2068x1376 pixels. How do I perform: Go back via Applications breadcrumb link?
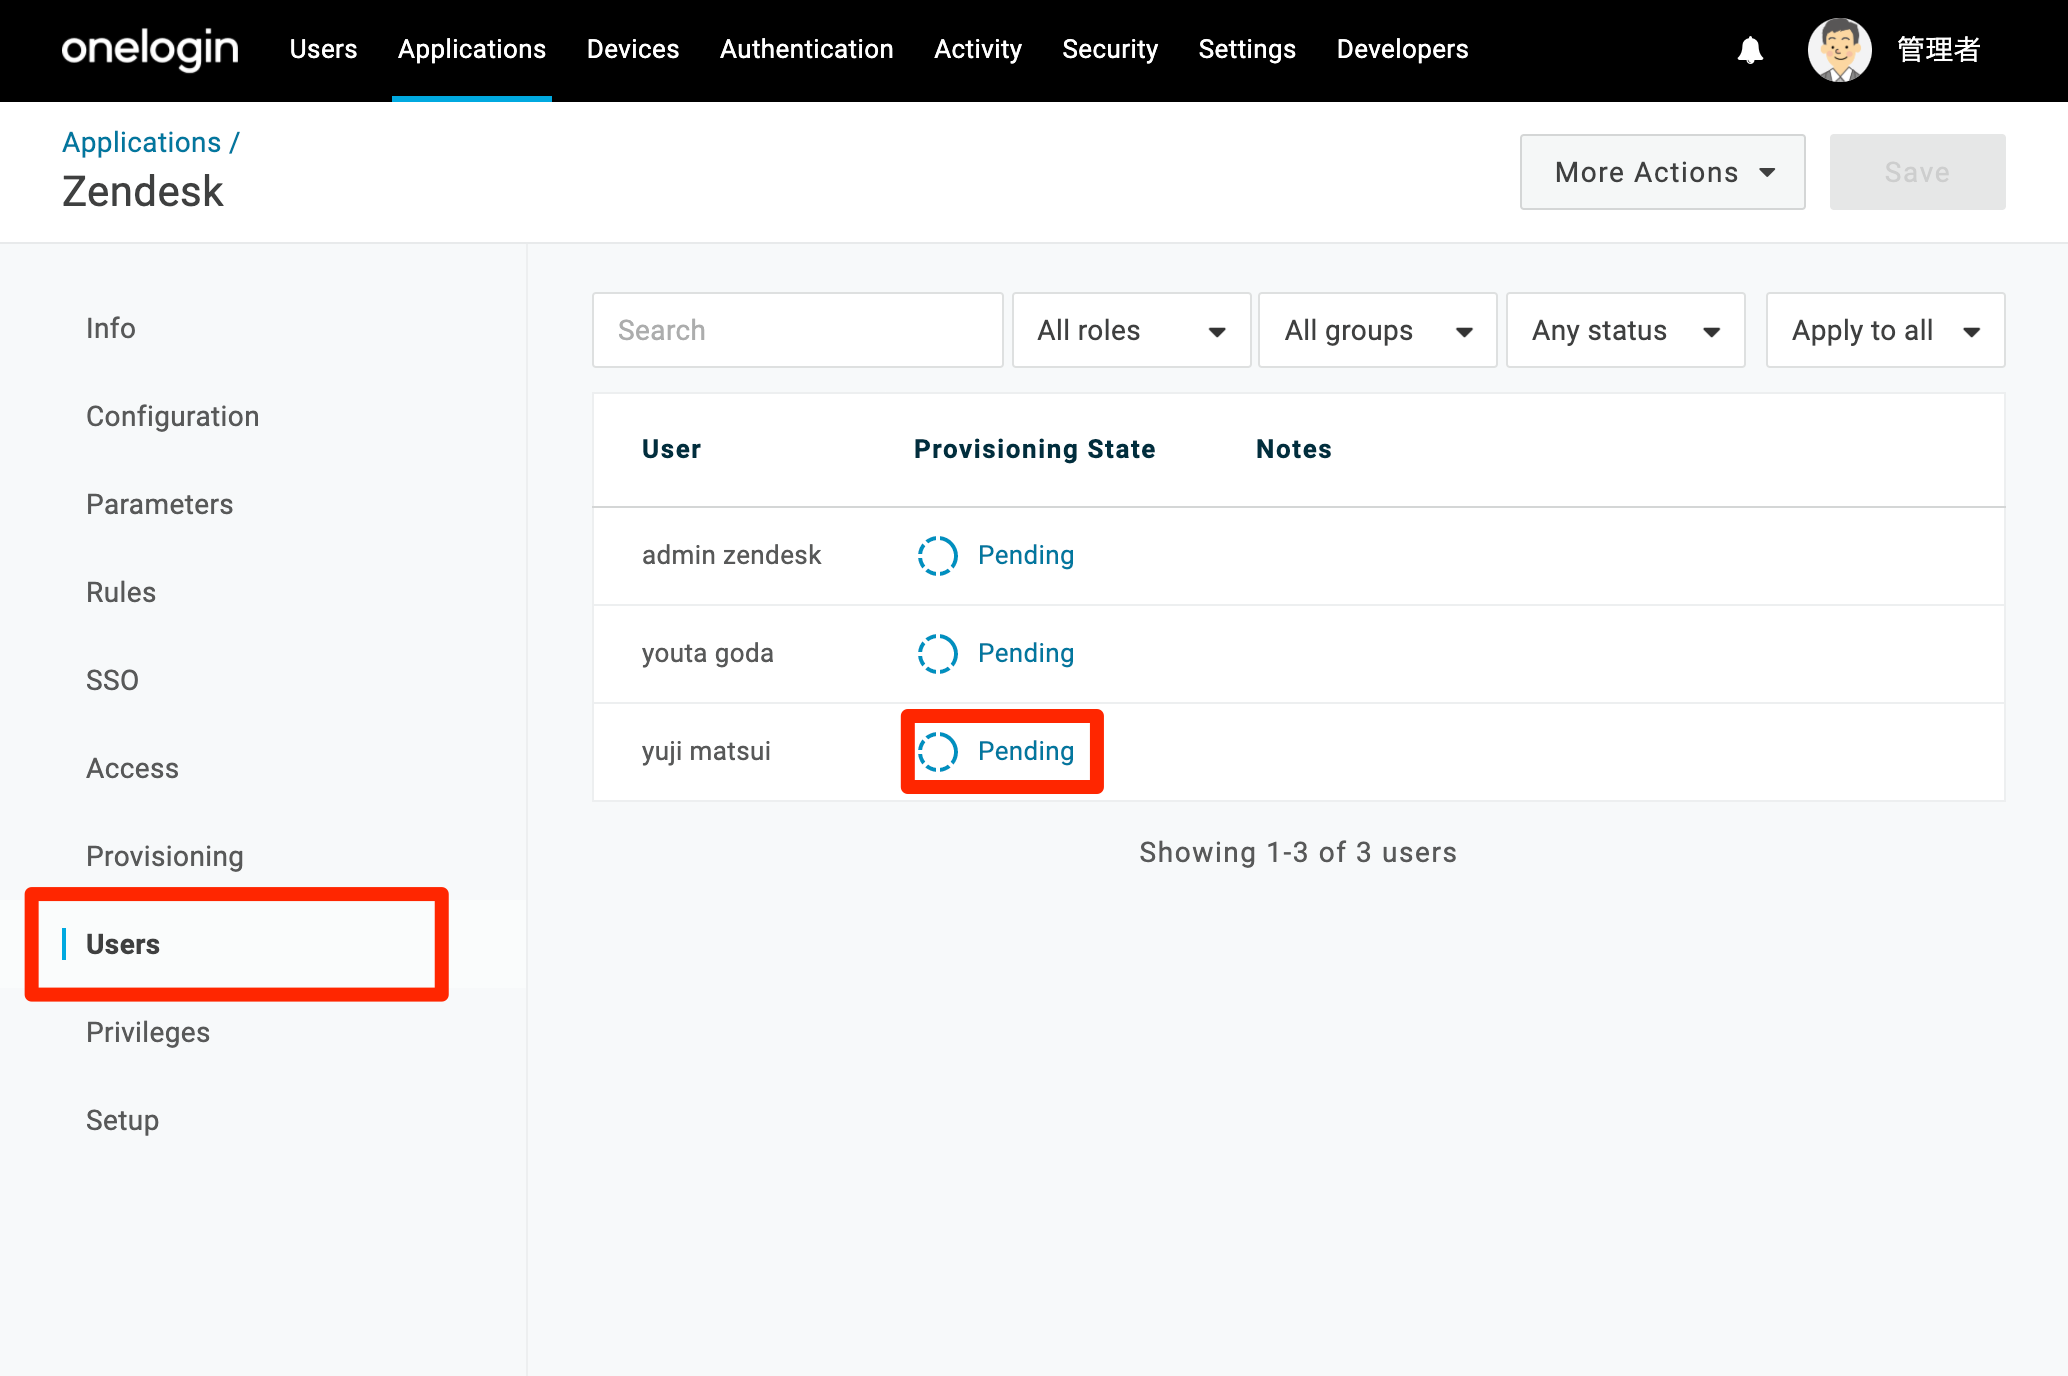(142, 142)
